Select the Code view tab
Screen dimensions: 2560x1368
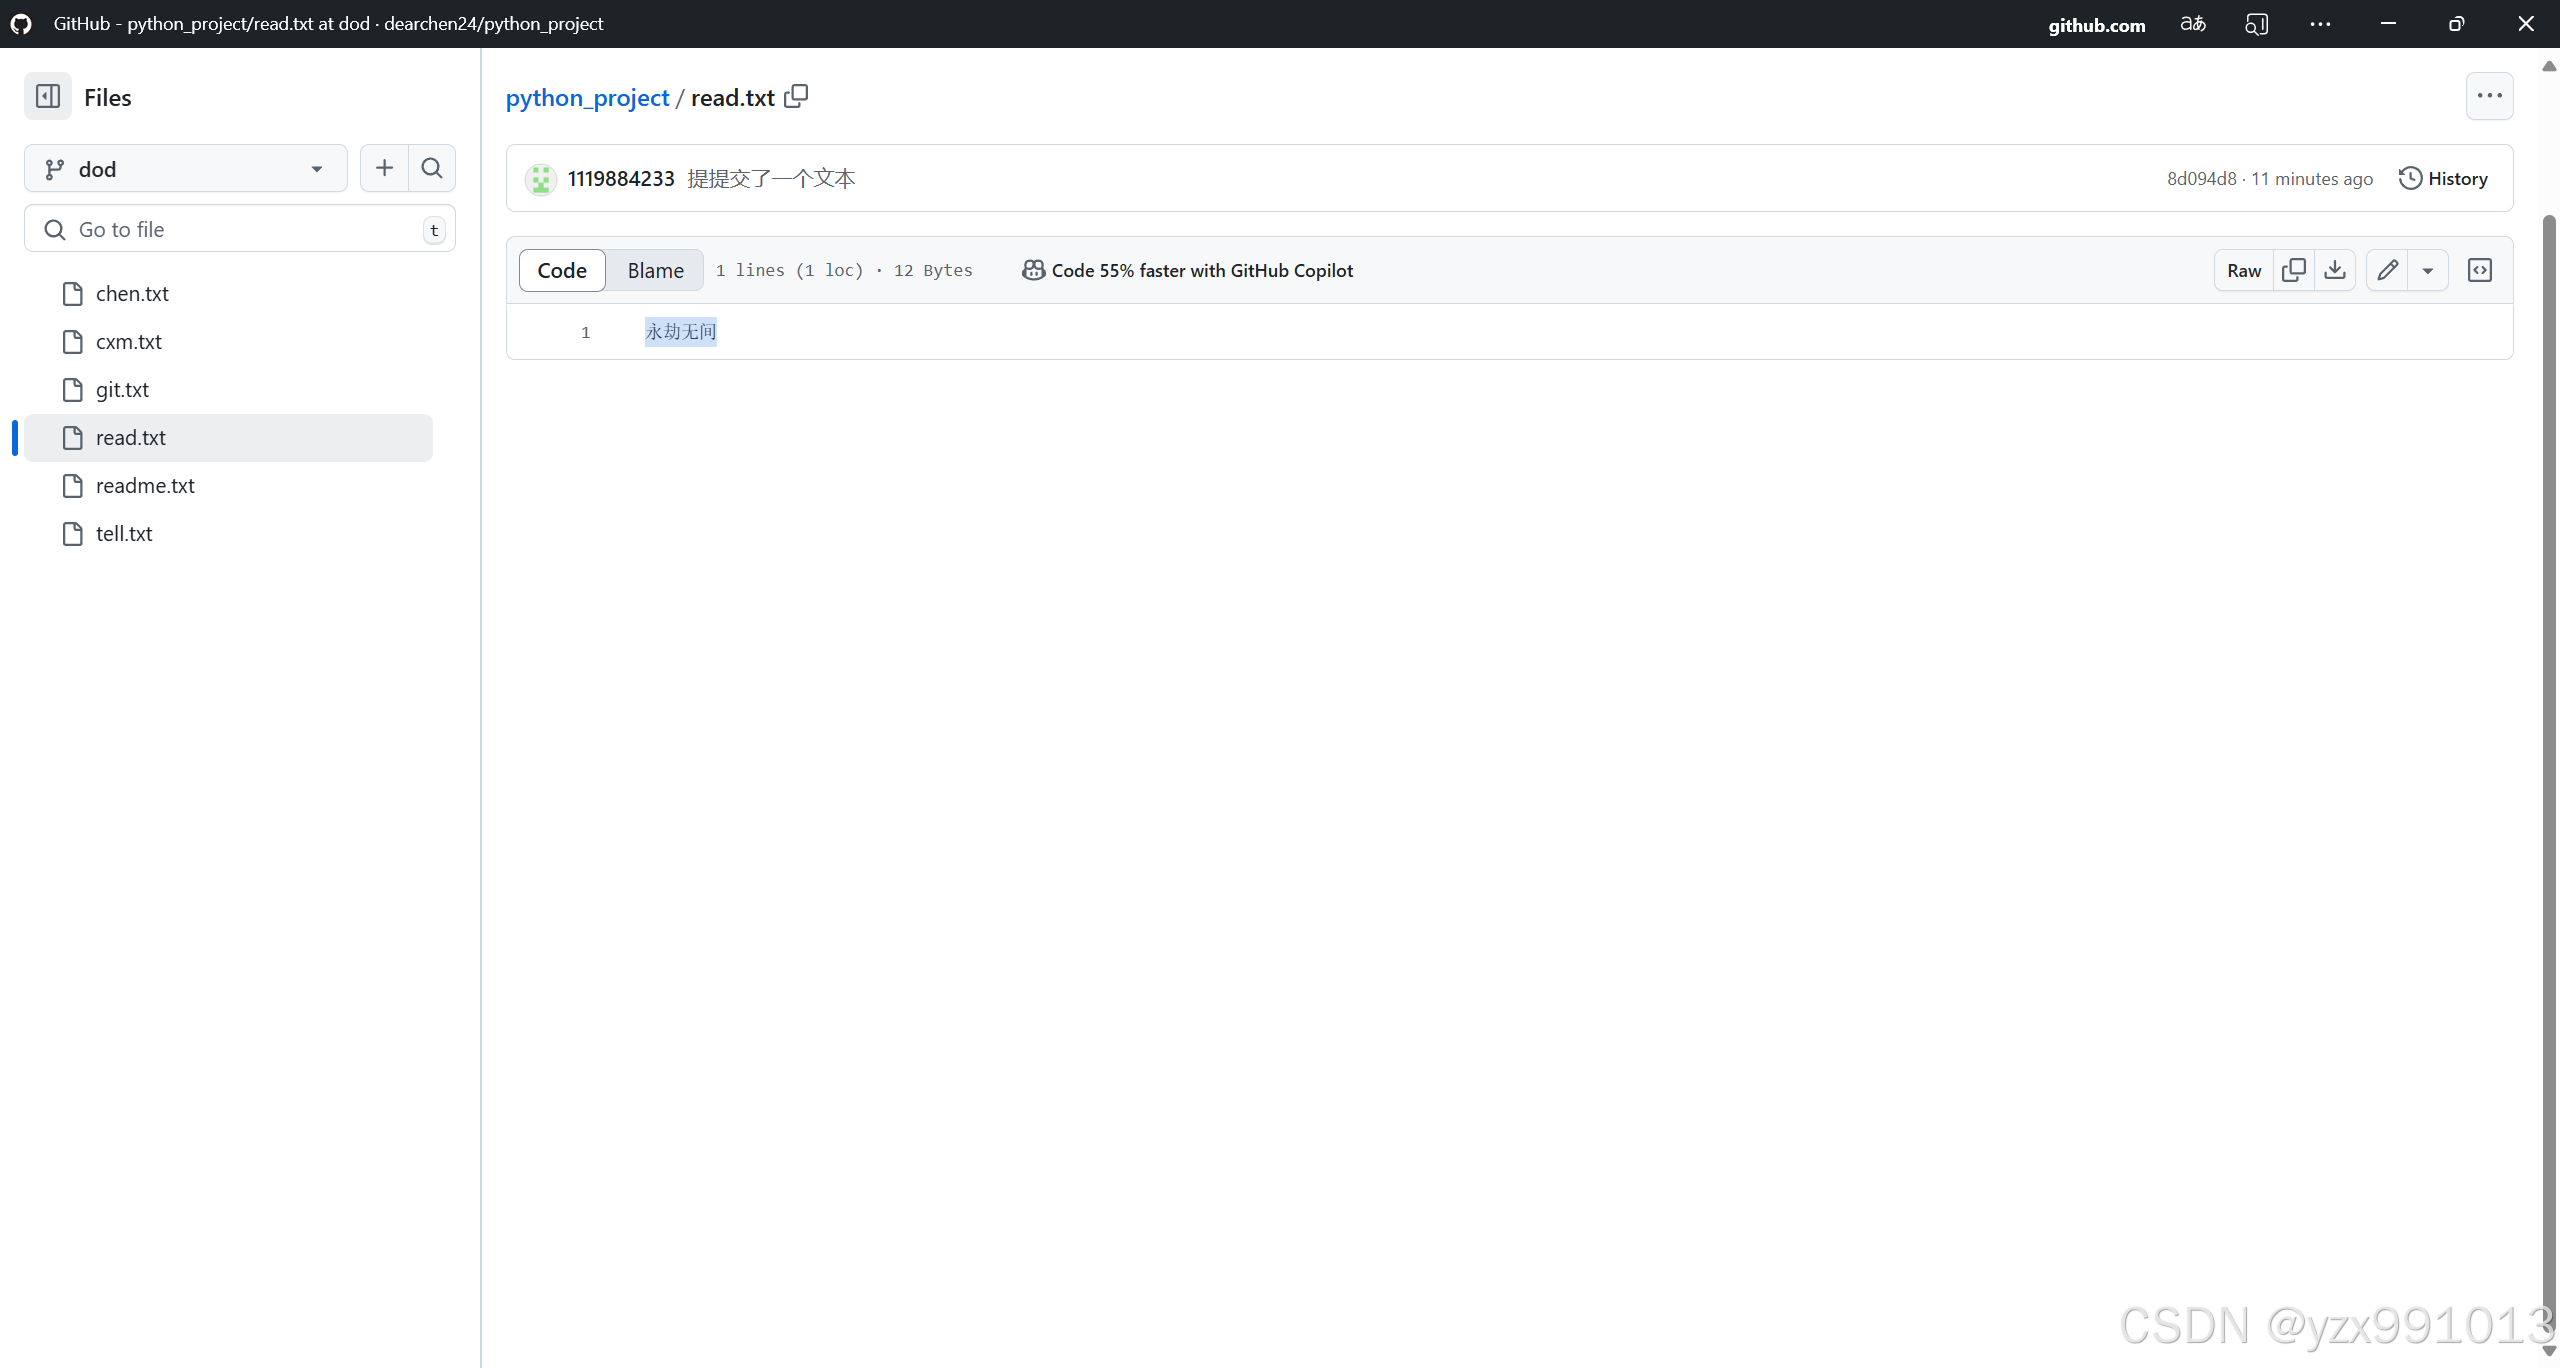click(562, 270)
